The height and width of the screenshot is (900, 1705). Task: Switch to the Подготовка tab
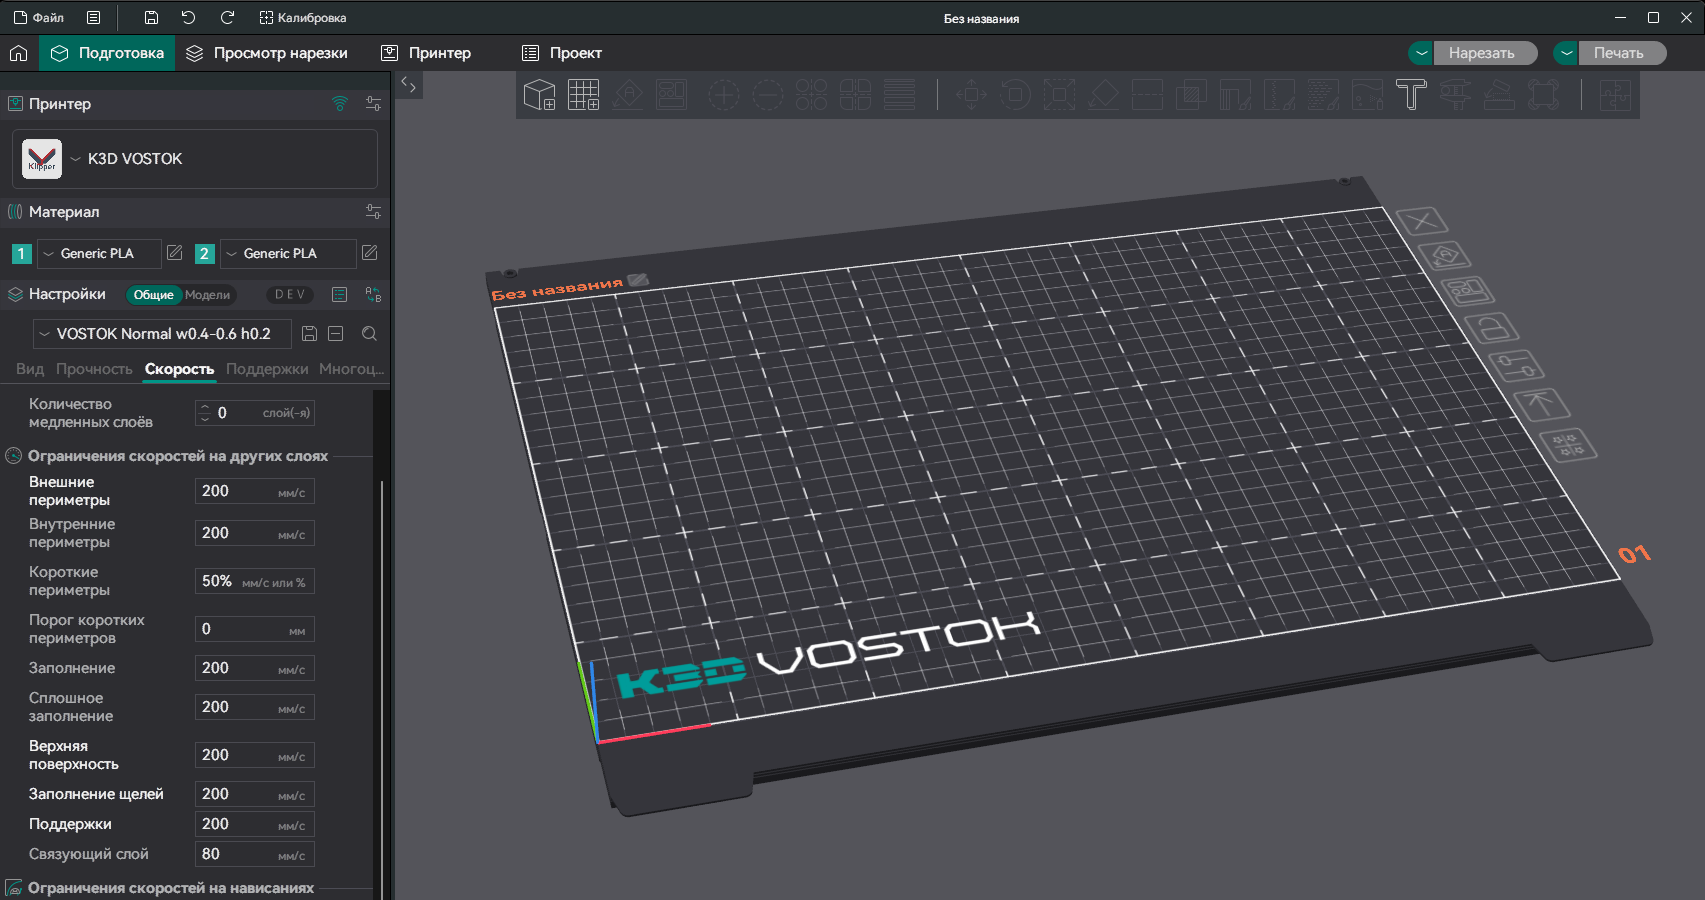[x=107, y=53]
